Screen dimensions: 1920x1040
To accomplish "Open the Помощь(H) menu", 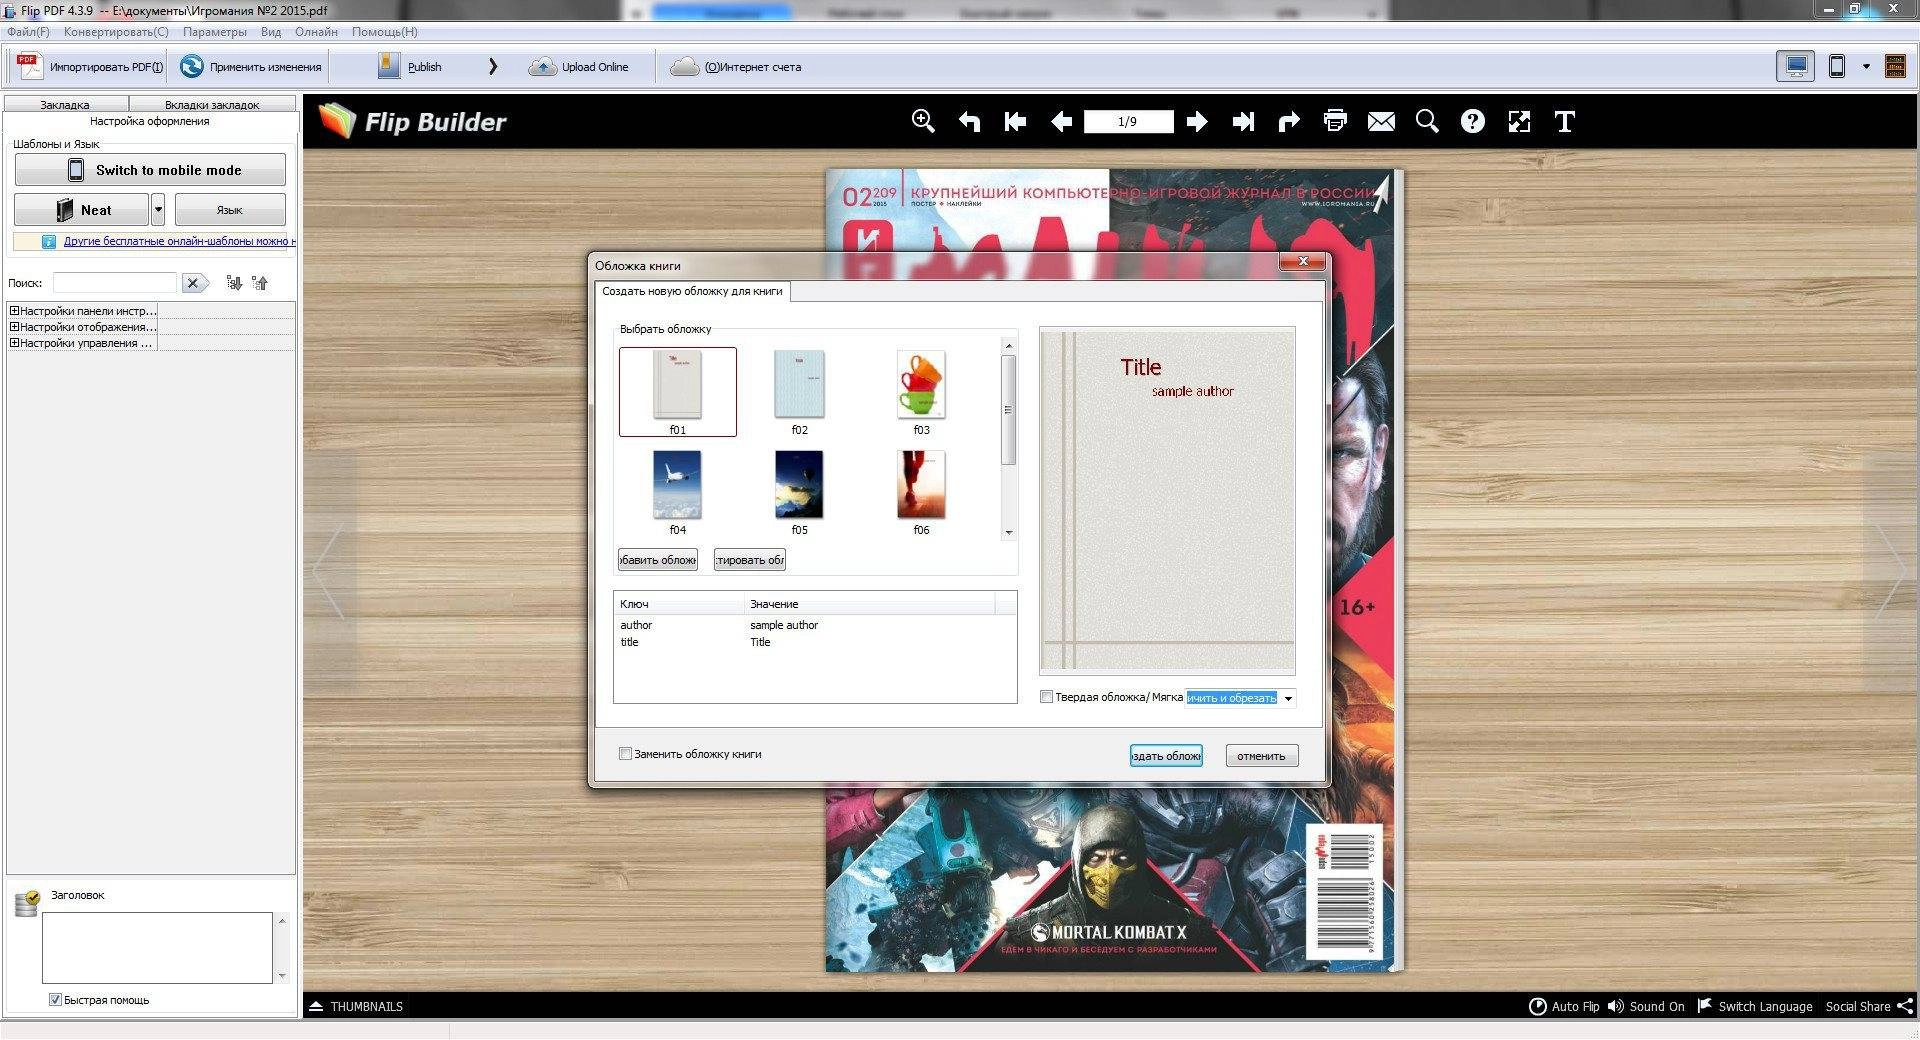I will [x=384, y=32].
